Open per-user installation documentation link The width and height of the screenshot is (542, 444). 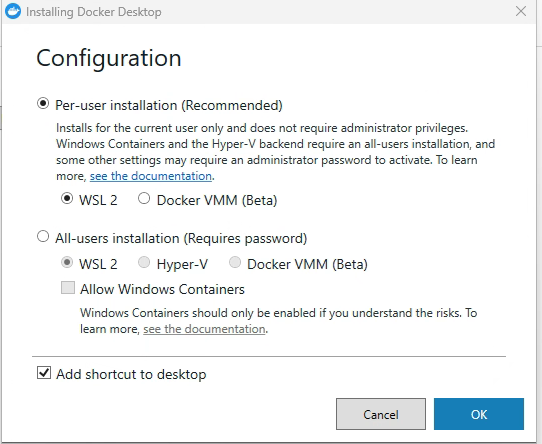click(x=151, y=176)
